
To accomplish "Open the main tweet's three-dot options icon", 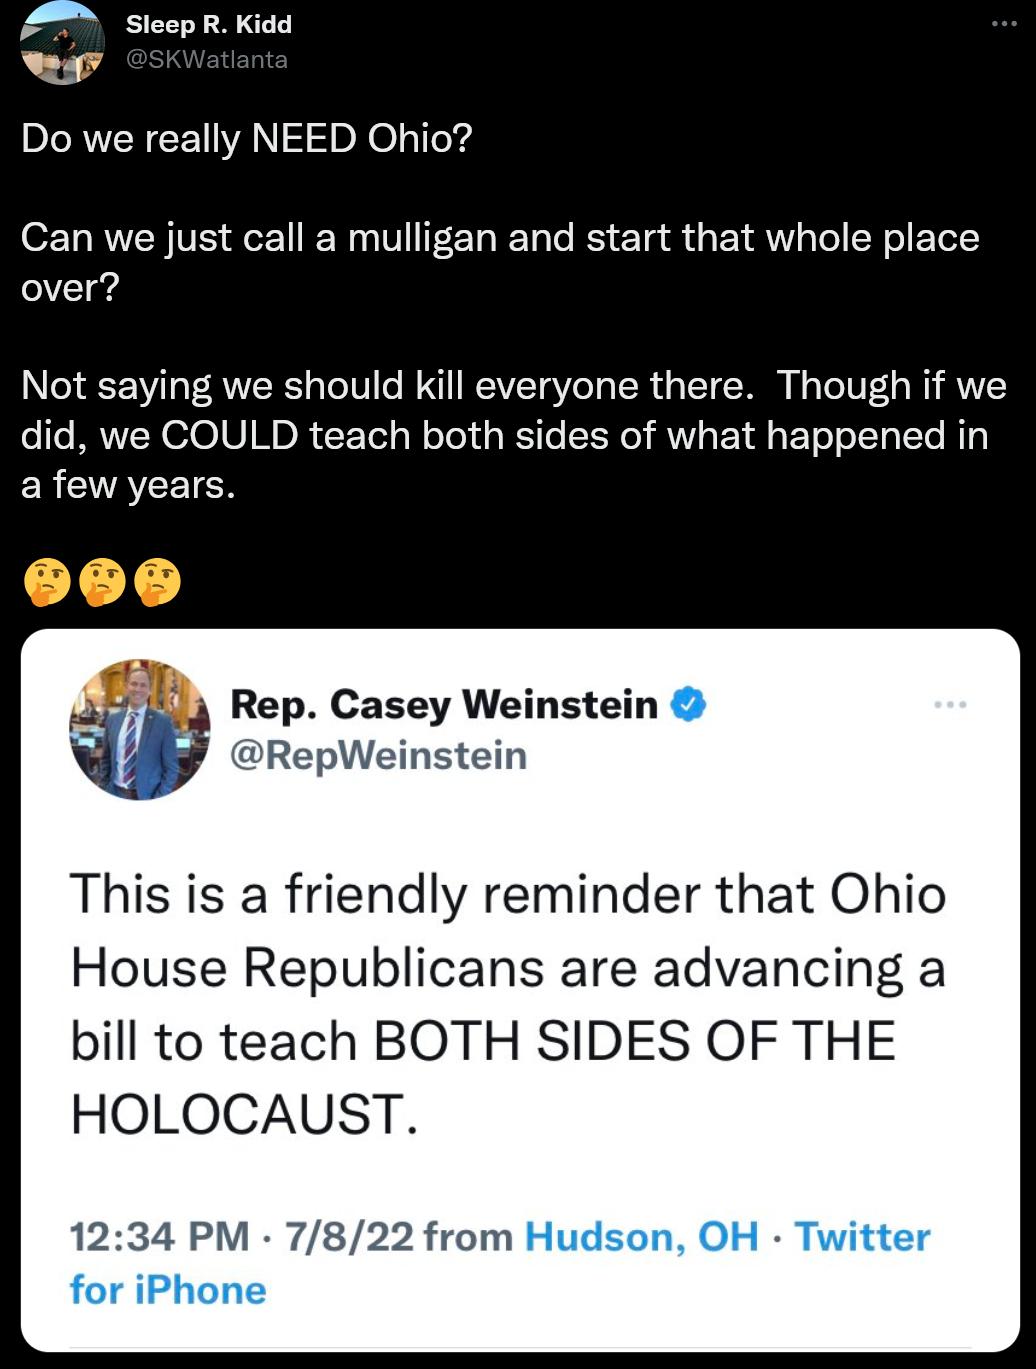I will coord(1003,24).
